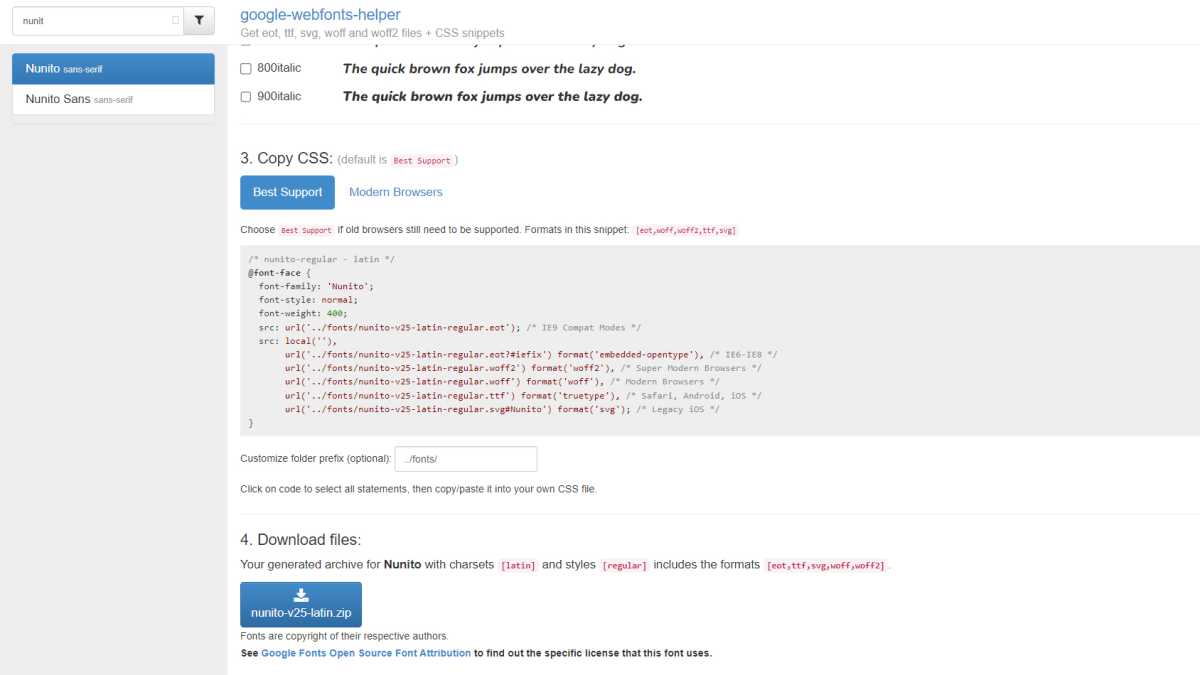Click the download arrow icon above nunito-v25-latin.zip

(301, 595)
